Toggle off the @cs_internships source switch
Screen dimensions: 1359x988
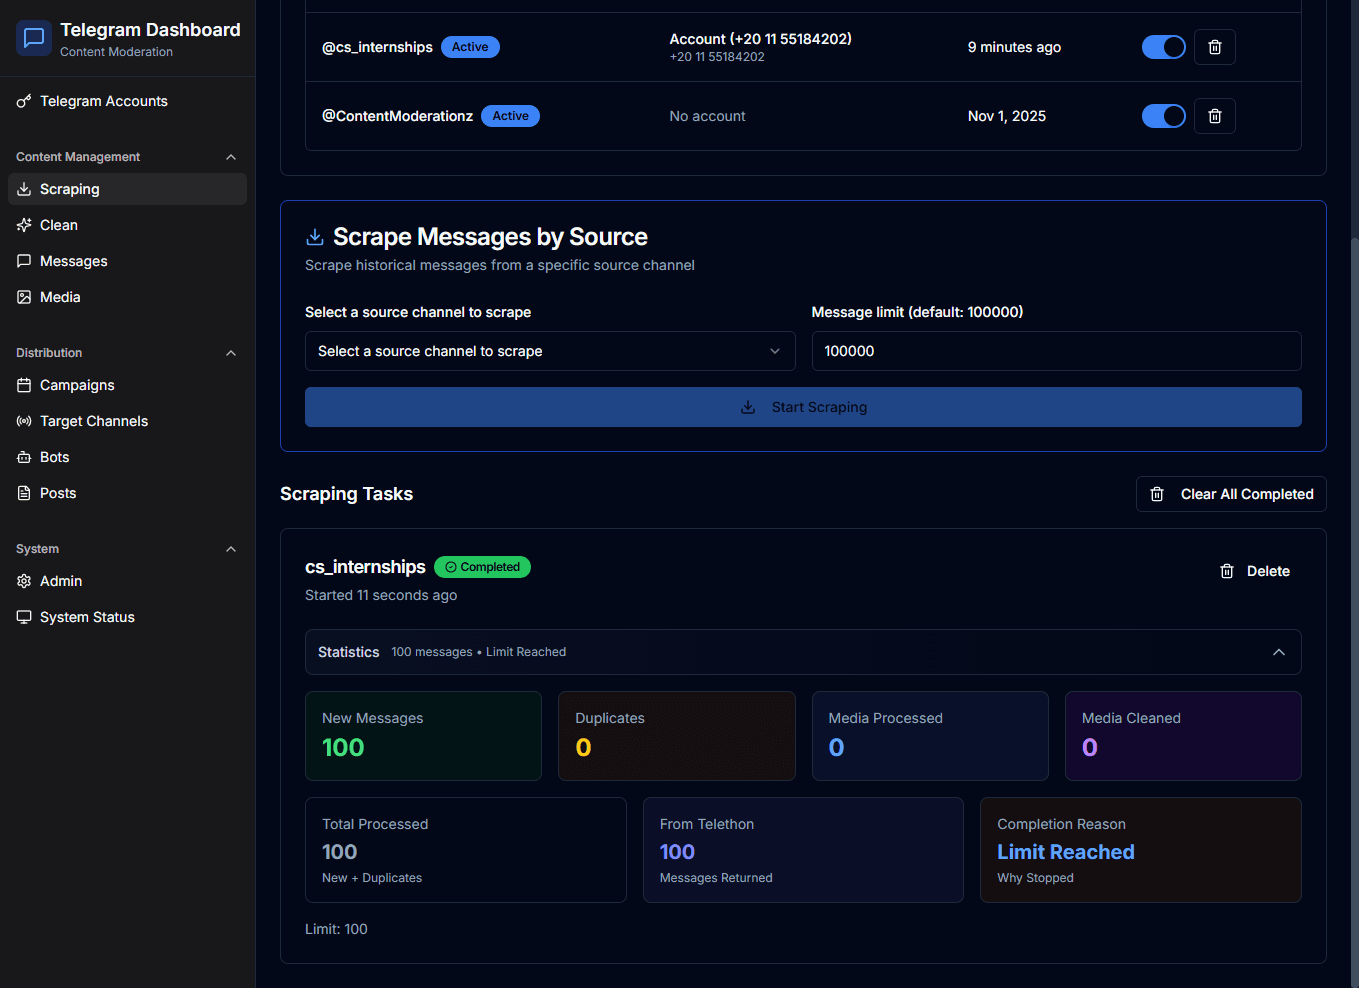[1164, 47]
